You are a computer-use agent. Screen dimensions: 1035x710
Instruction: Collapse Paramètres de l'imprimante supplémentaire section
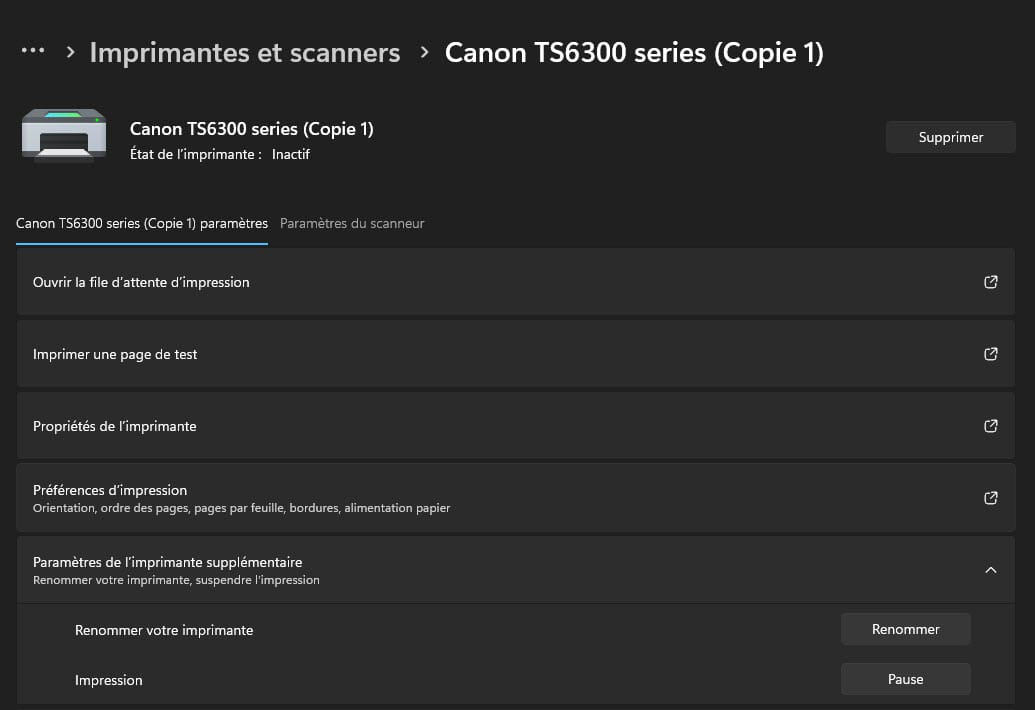(516, 569)
